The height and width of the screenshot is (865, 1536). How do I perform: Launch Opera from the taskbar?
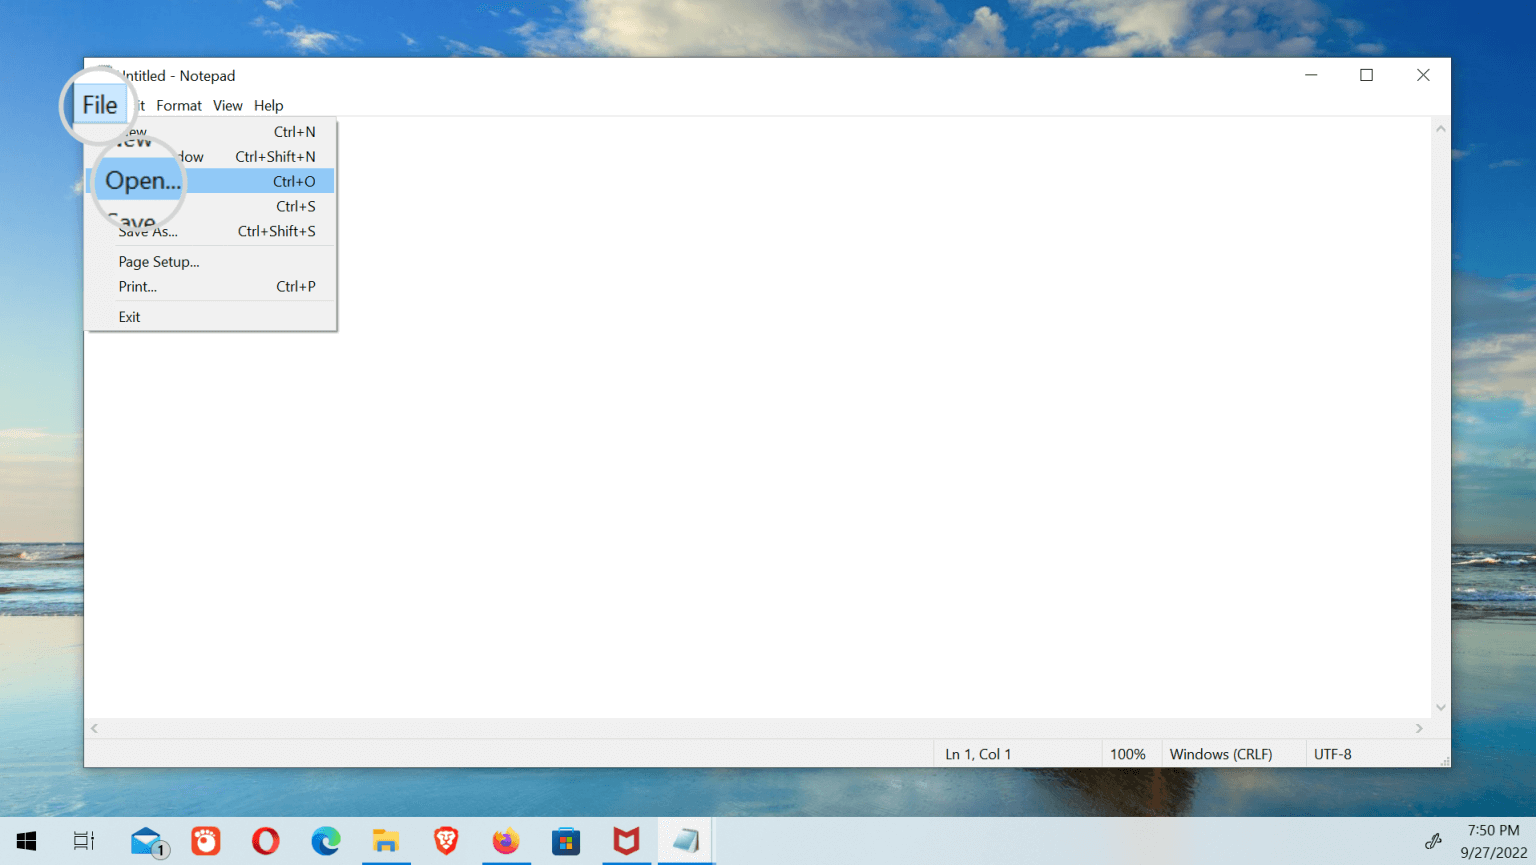point(266,841)
